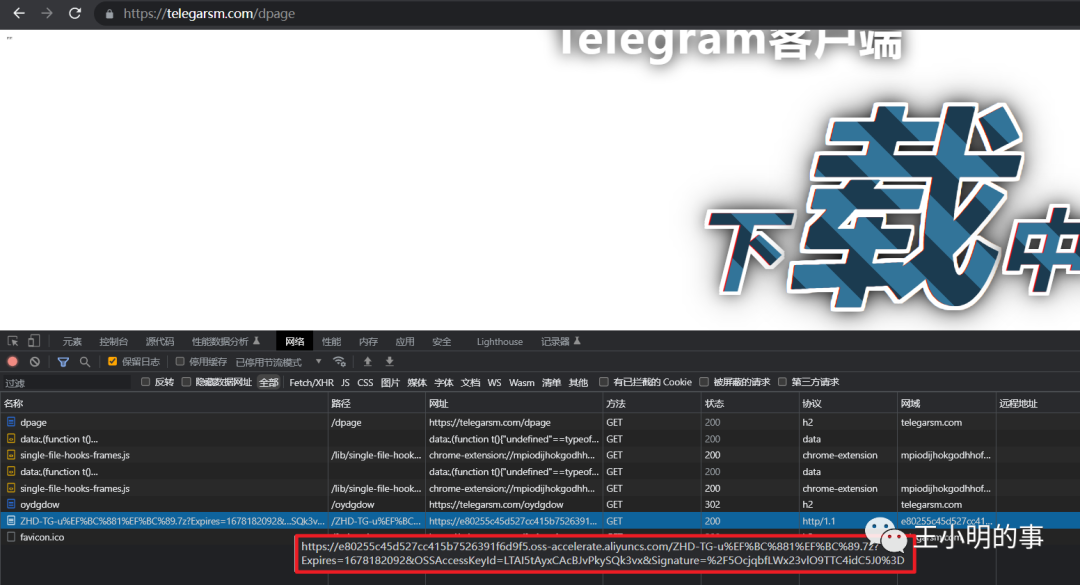Screen dimensions: 1080x585
Task: Toggle the network filter funnel icon
Action: (63, 361)
